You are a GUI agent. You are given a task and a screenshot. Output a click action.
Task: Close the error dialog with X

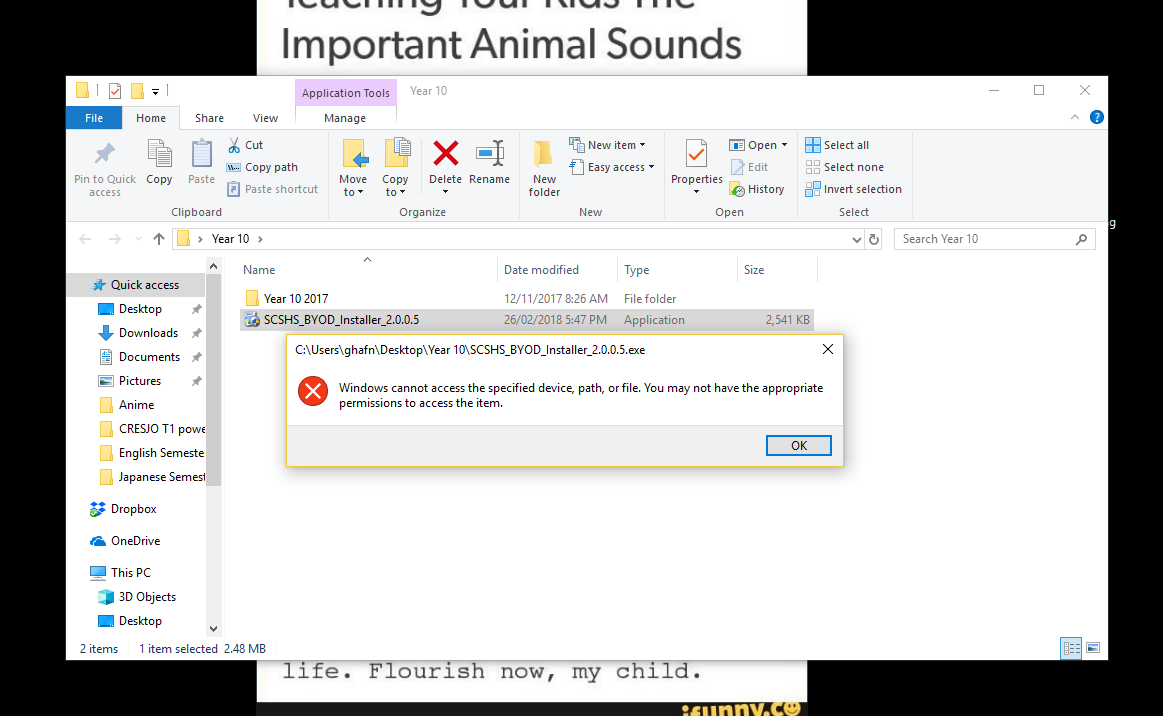click(828, 349)
